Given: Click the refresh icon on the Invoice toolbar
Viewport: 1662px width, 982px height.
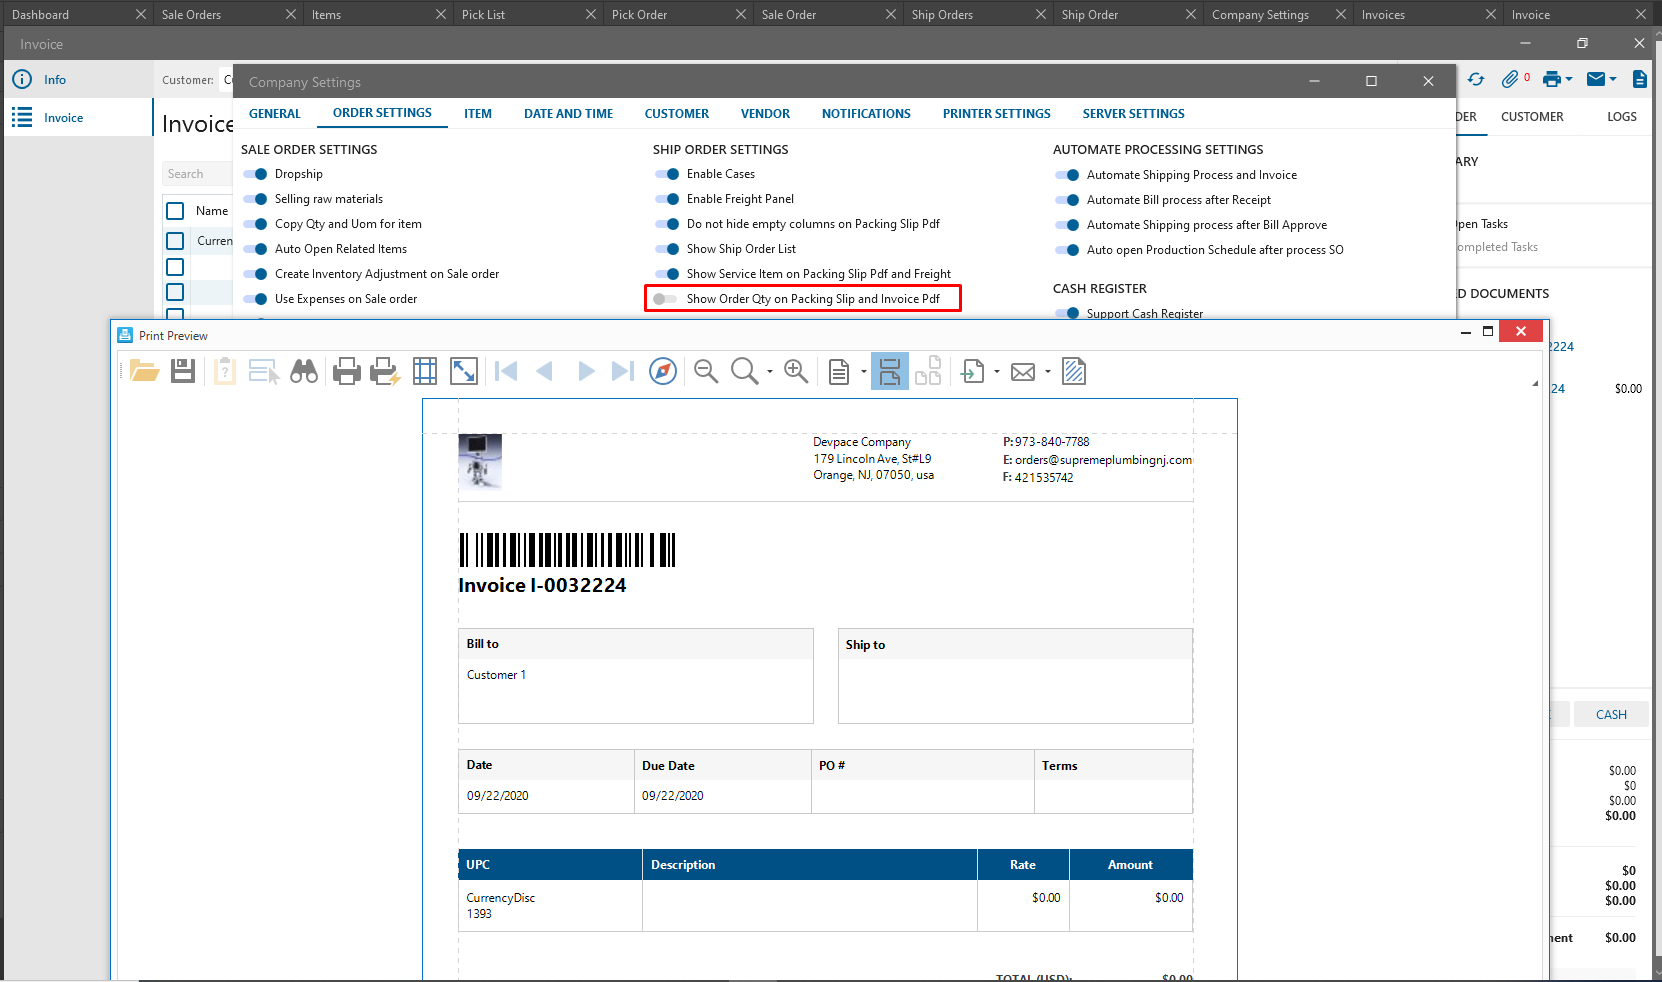Looking at the screenshot, I should [x=1476, y=80].
